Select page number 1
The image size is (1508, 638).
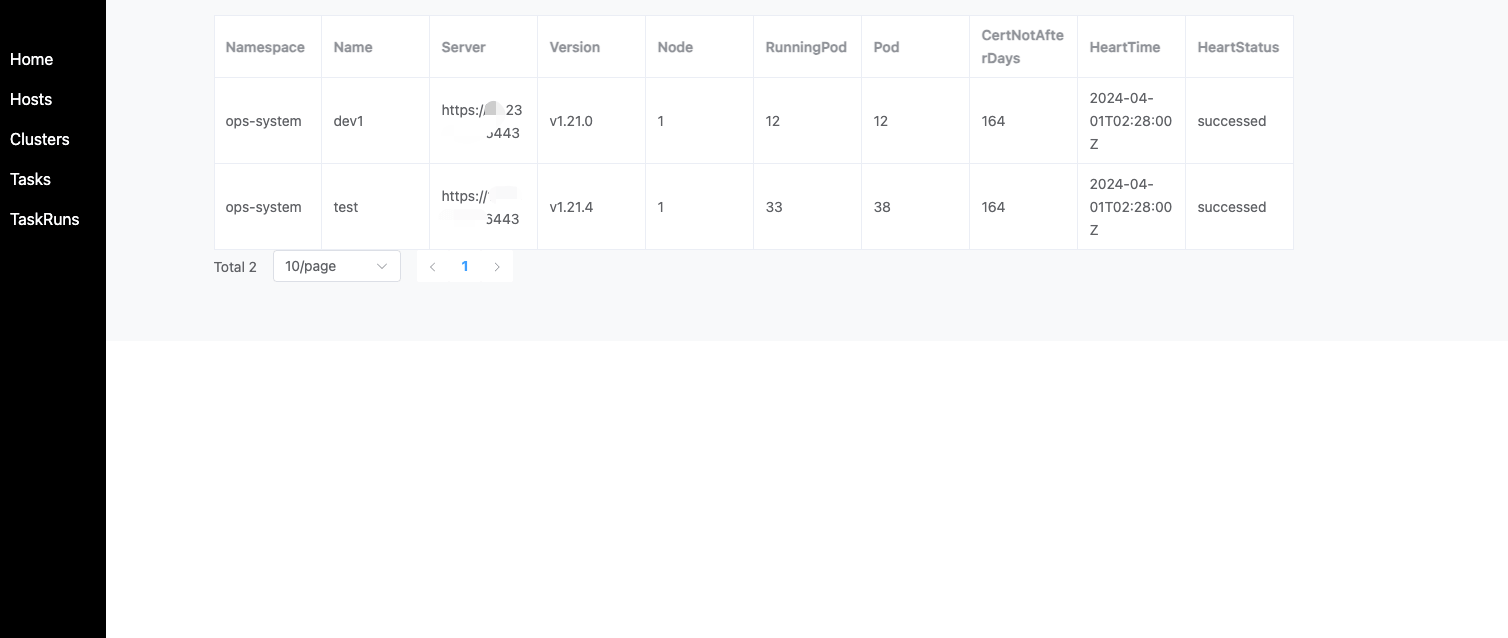point(465,266)
